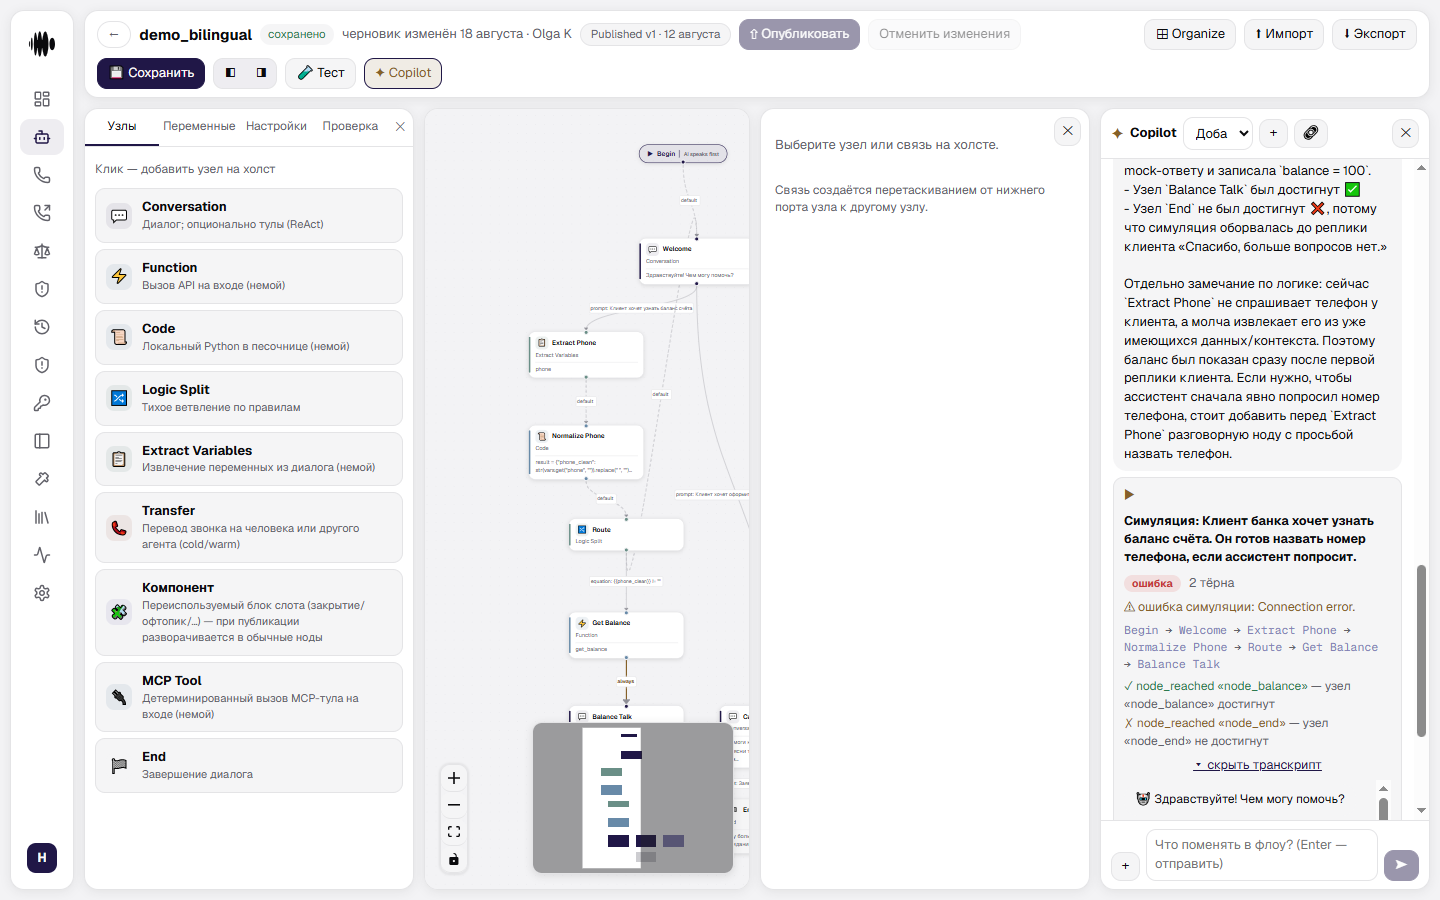
Task: Click Отменить изменения
Action: point(944,34)
